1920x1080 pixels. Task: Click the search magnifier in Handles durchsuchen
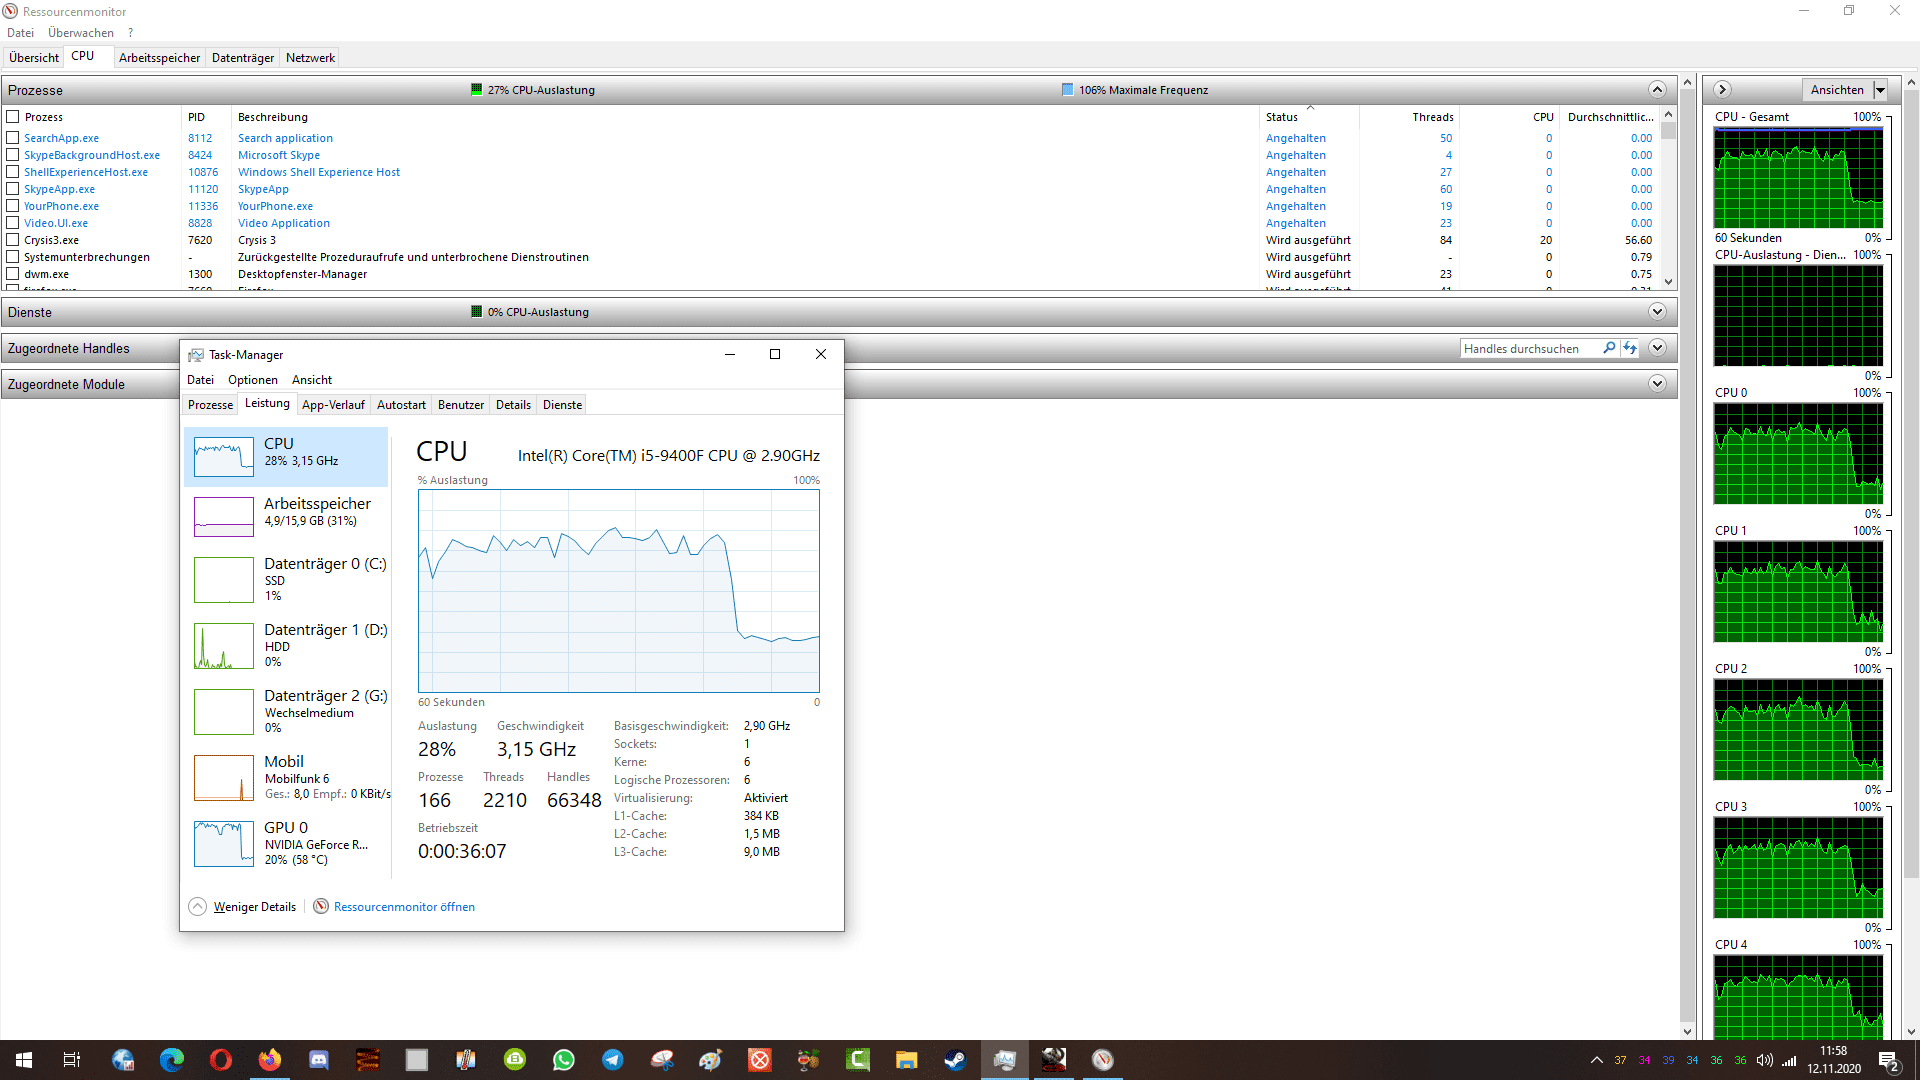(x=1609, y=348)
